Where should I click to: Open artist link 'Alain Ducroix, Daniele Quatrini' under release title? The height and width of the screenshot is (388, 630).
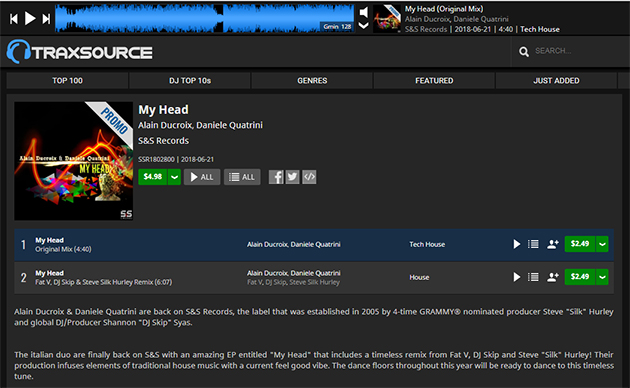coord(200,125)
